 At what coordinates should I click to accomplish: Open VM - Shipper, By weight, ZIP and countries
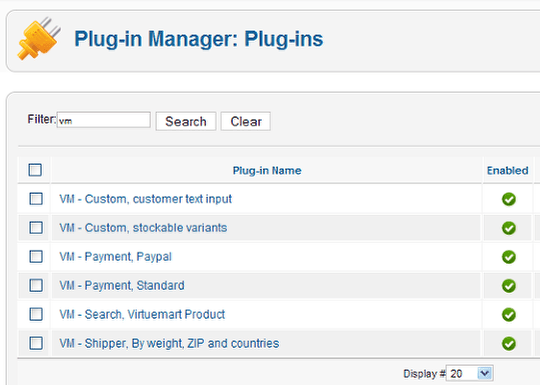click(169, 344)
